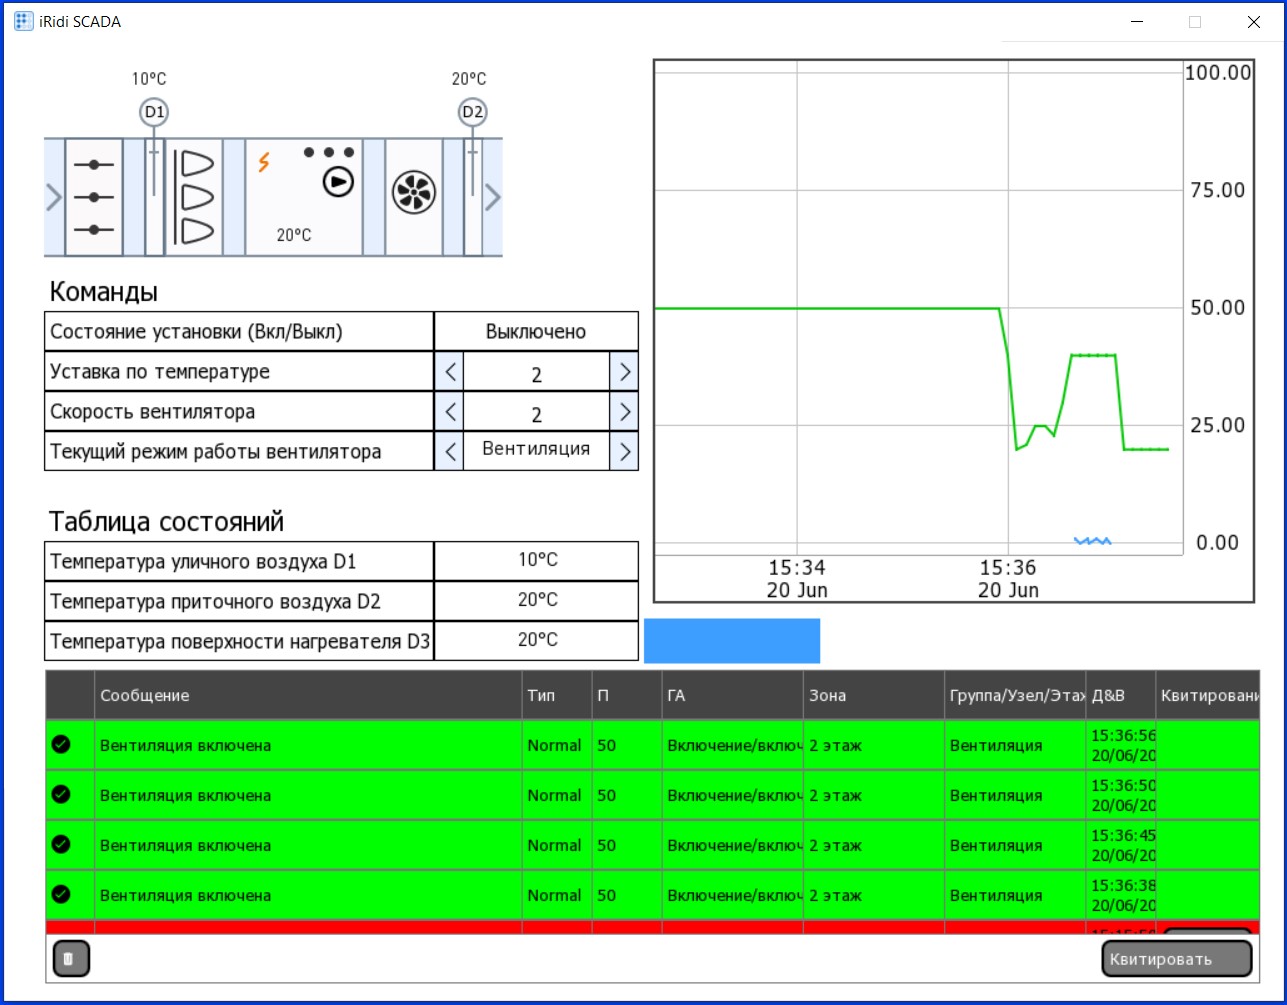Decrease fan speed with left arrow

click(x=450, y=412)
